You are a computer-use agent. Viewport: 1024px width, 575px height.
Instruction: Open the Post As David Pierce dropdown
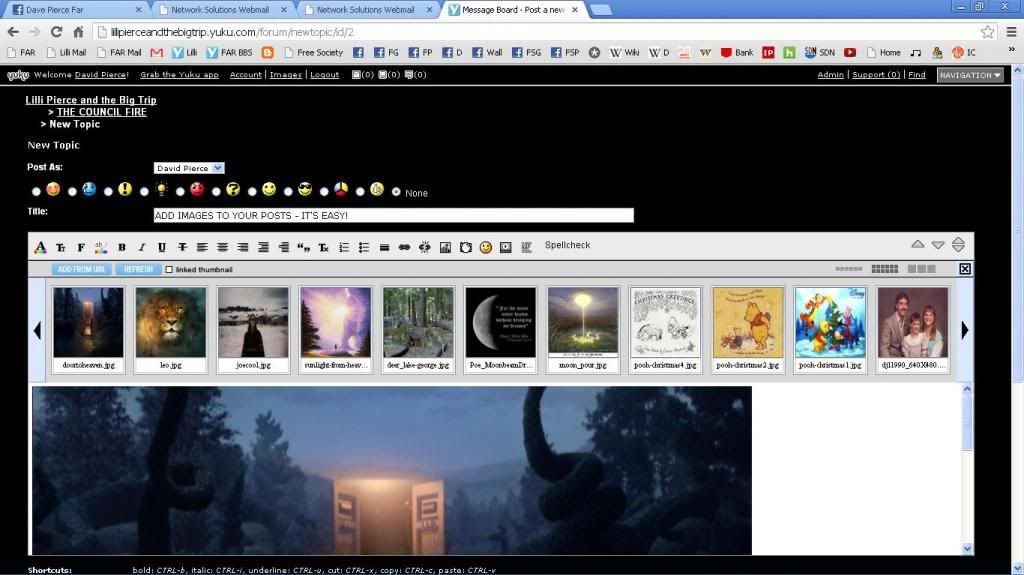(189, 168)
